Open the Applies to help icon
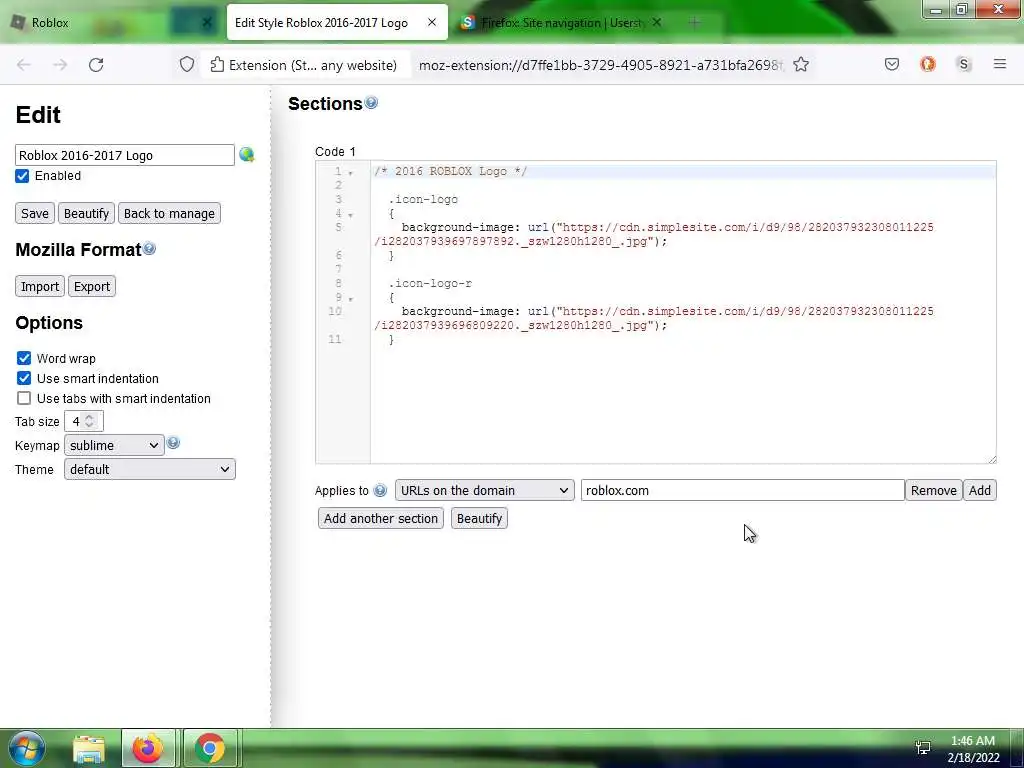This screenshot has width=1024, height=768. [x=380, y=490]
